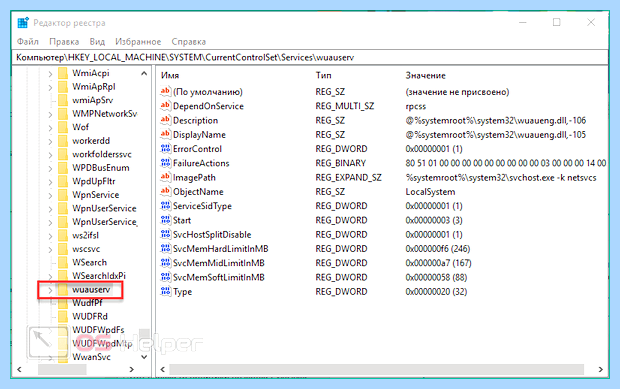Image resolution: width=620 pixels, height=389 pixels.
Task: Expand the WmiApRpl tree node
Action: click(50, 87)
